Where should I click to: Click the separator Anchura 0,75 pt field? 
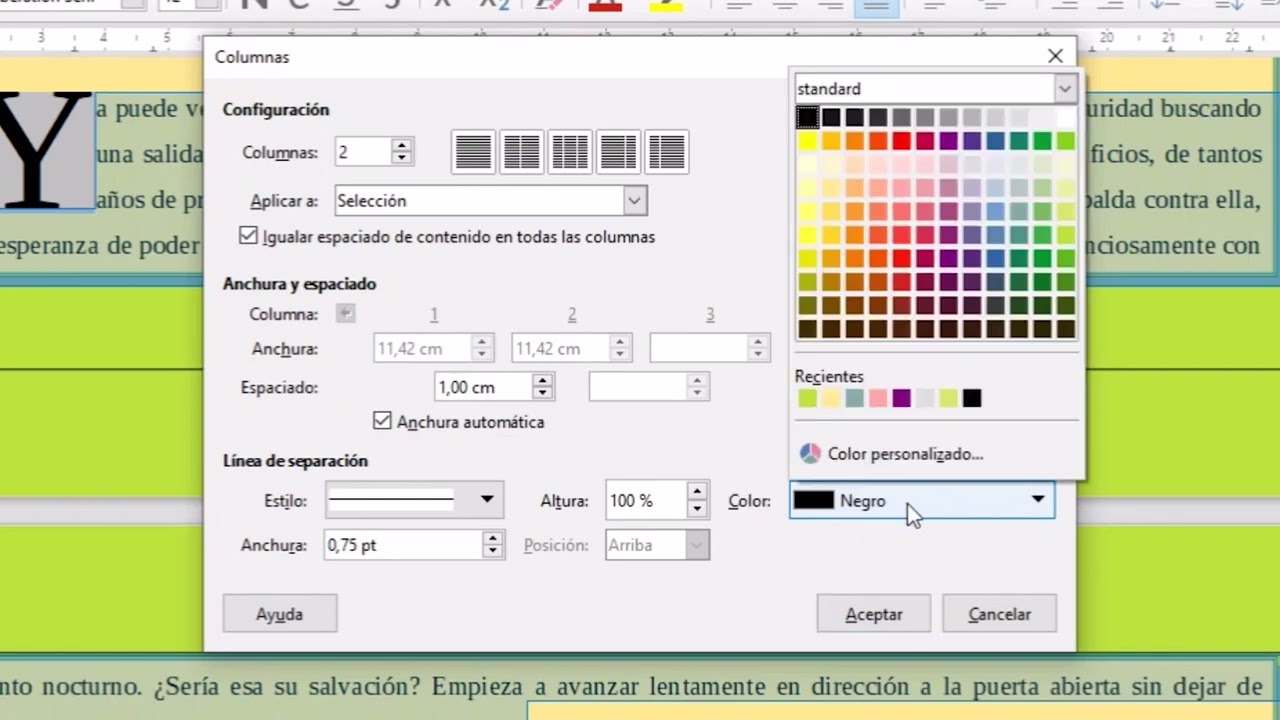click(403, 545)
